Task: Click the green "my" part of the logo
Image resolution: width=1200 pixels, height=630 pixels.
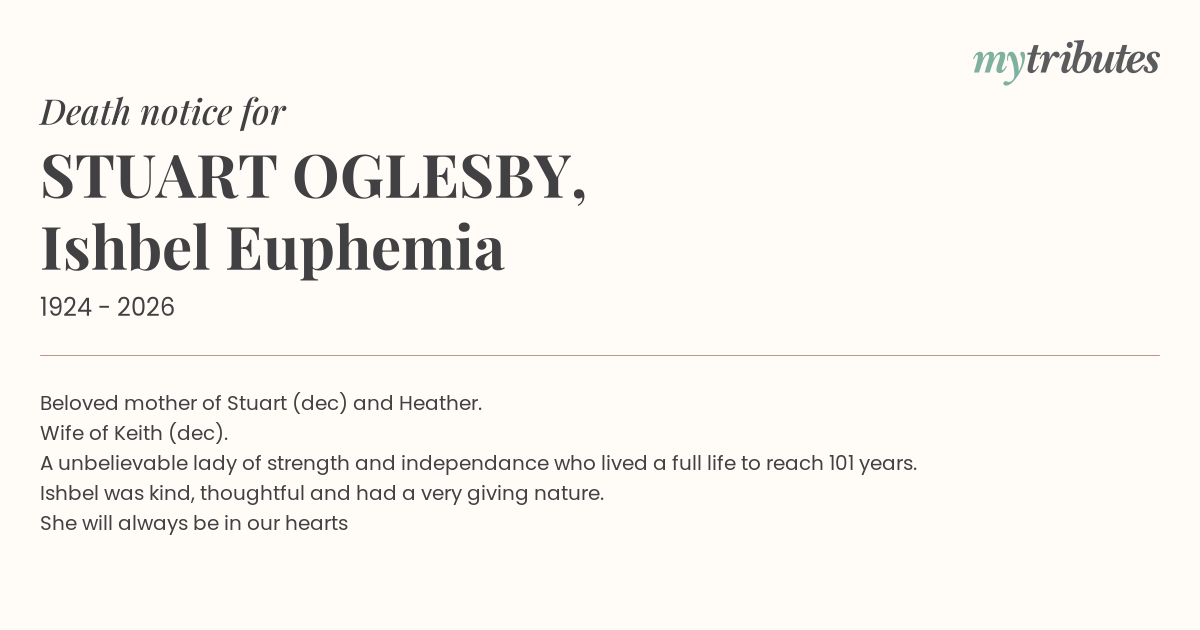Action: coord(998,62)
